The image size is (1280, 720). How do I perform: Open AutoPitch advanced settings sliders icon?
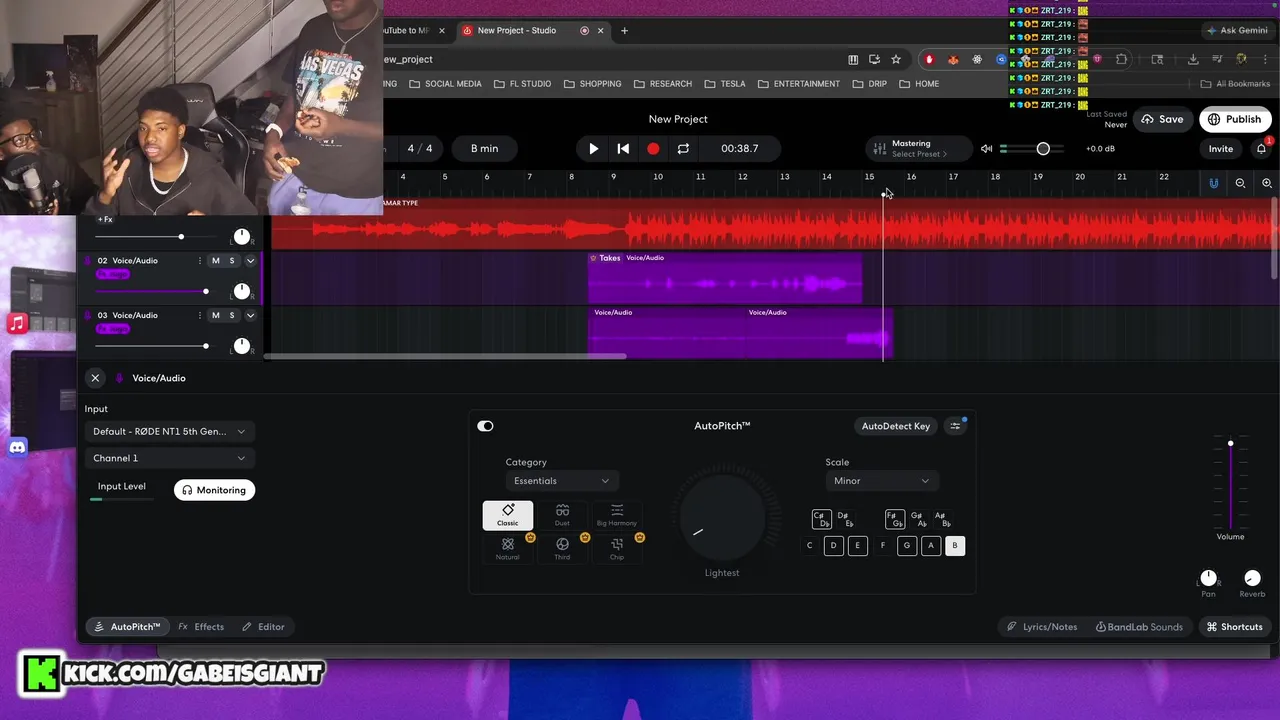click(955, 426)
